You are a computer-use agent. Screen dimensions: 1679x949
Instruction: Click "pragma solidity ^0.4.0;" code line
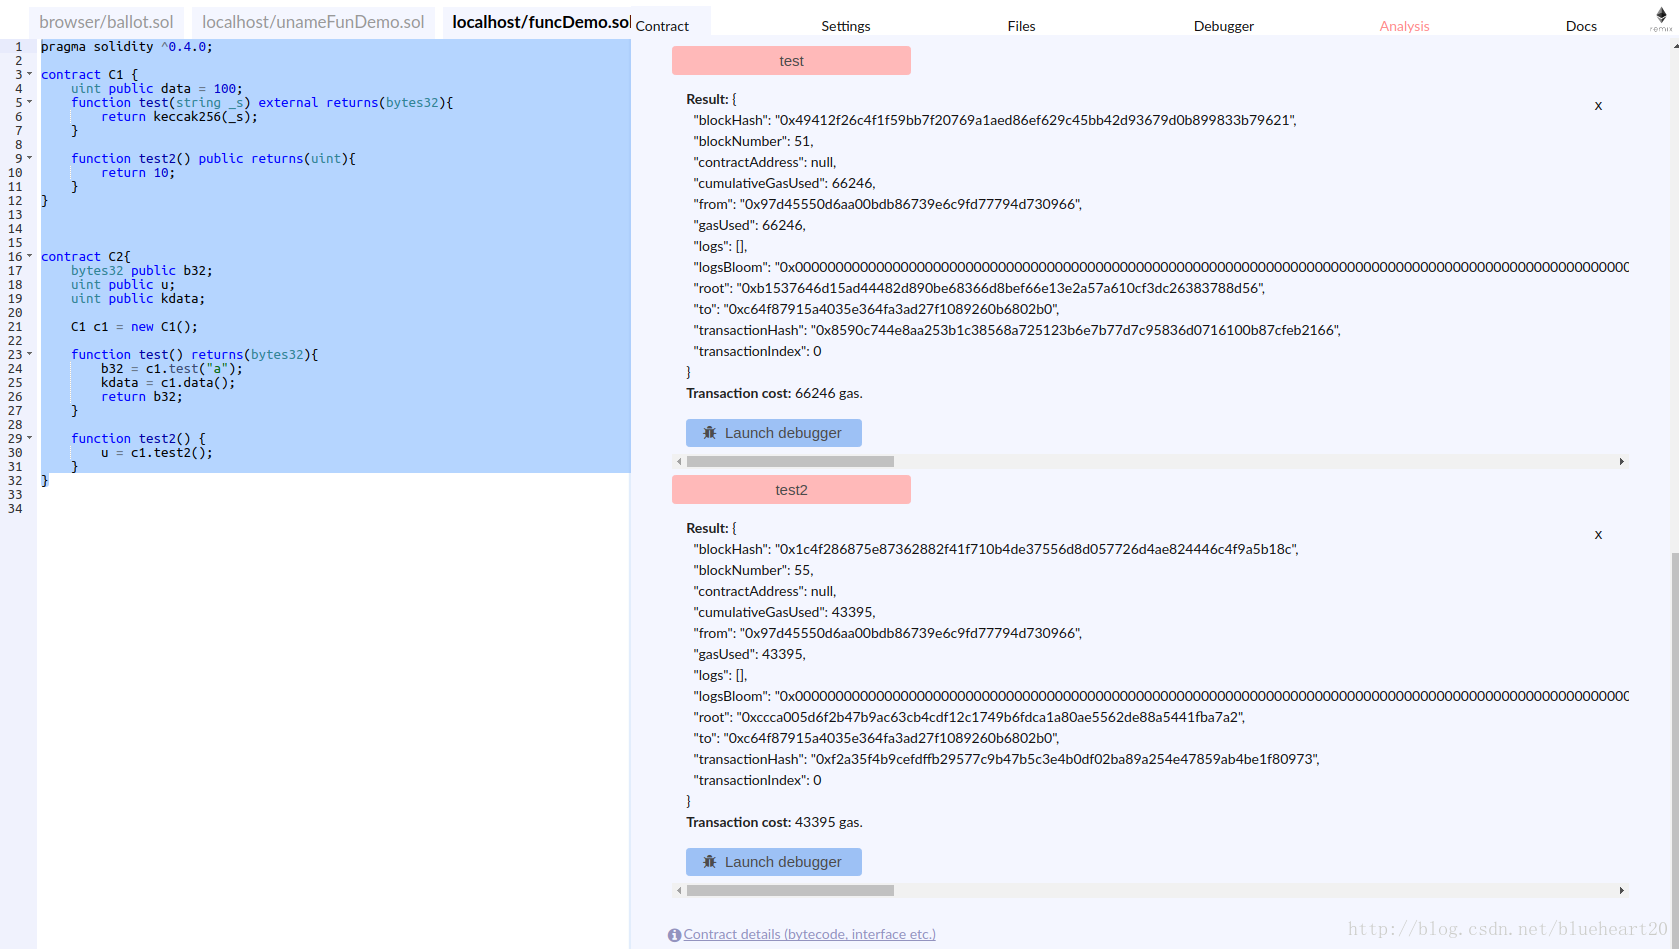(126, 47)
